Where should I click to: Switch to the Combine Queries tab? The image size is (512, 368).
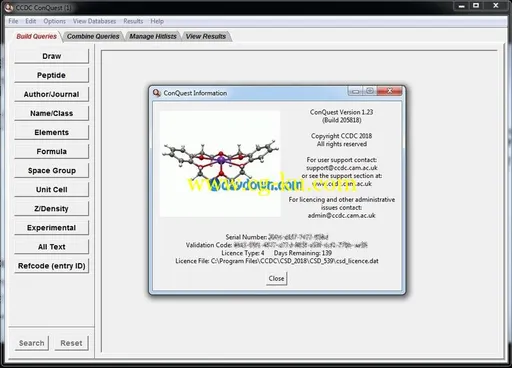coord(93,36)
